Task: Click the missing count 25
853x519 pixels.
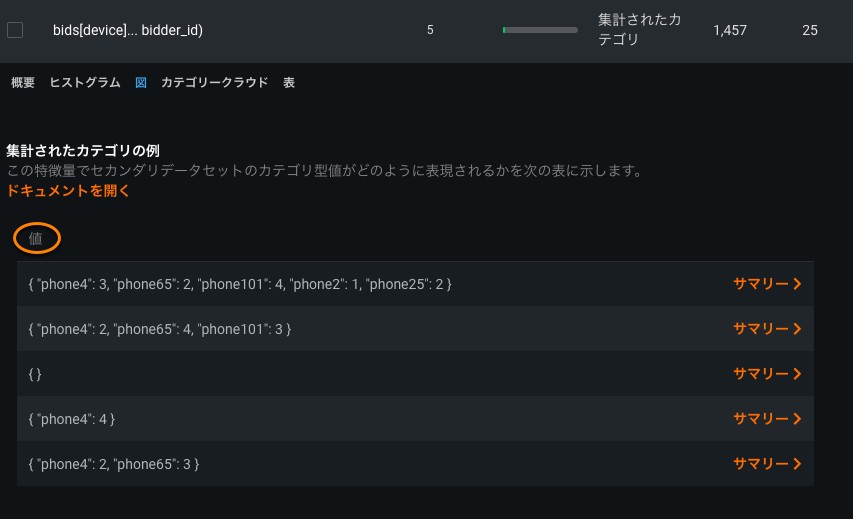Action: click(810, 30)
